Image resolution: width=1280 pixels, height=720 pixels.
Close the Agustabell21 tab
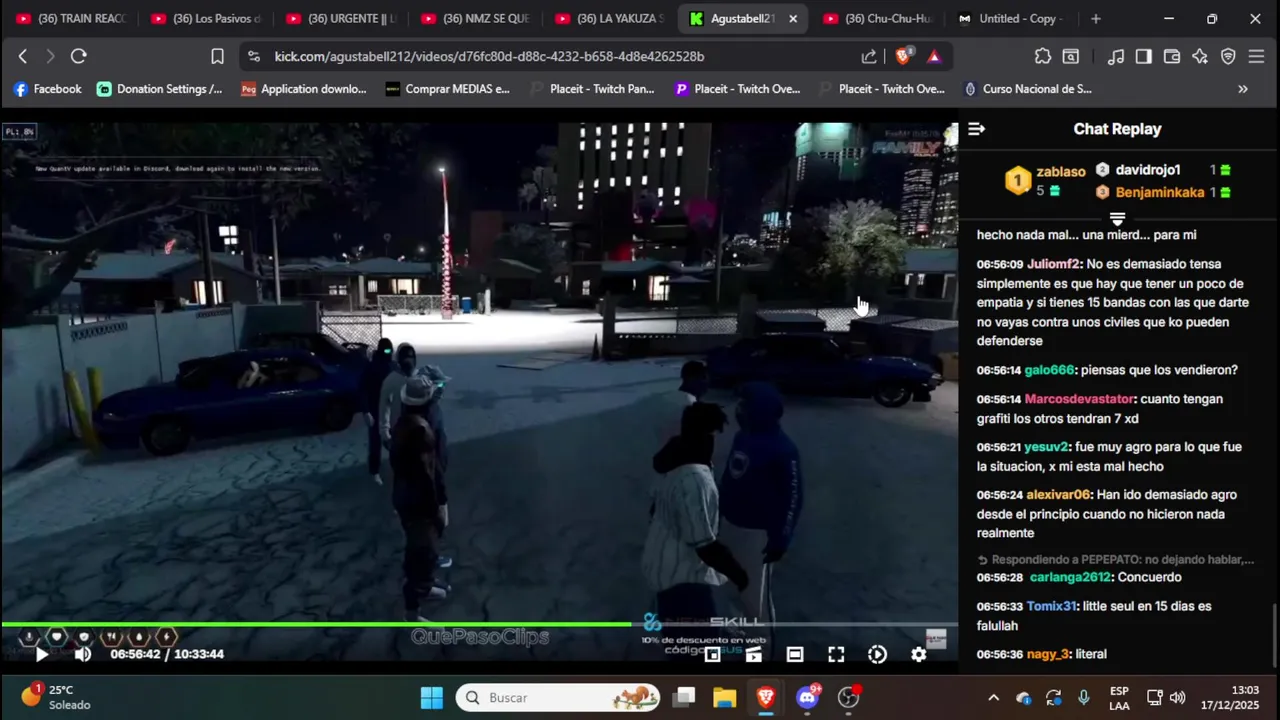(x=793, y=19)
